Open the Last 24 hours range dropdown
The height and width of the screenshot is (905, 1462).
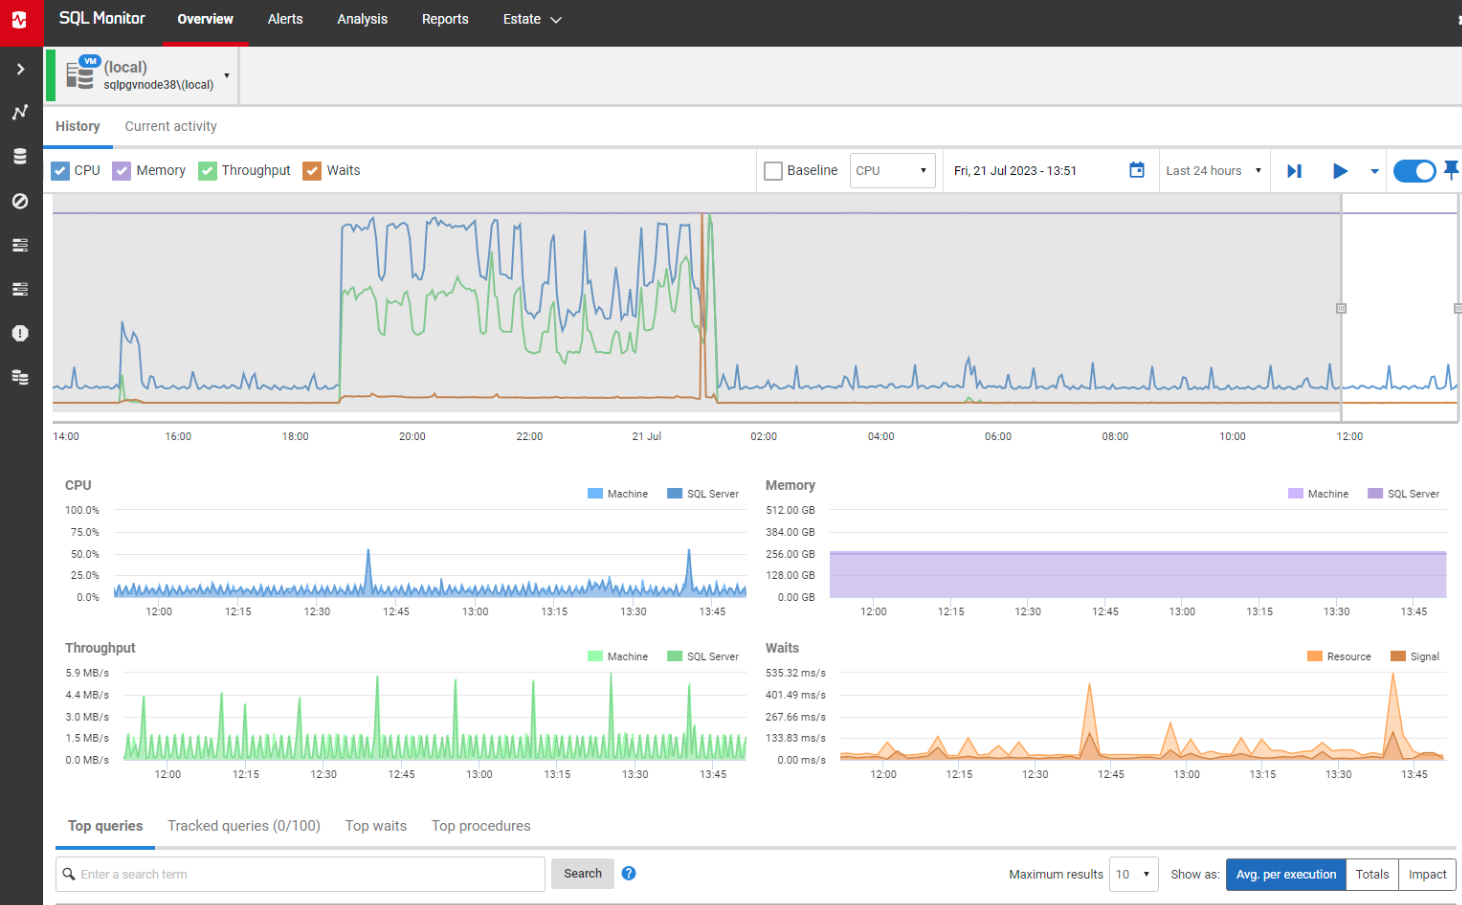[1213, 171]
